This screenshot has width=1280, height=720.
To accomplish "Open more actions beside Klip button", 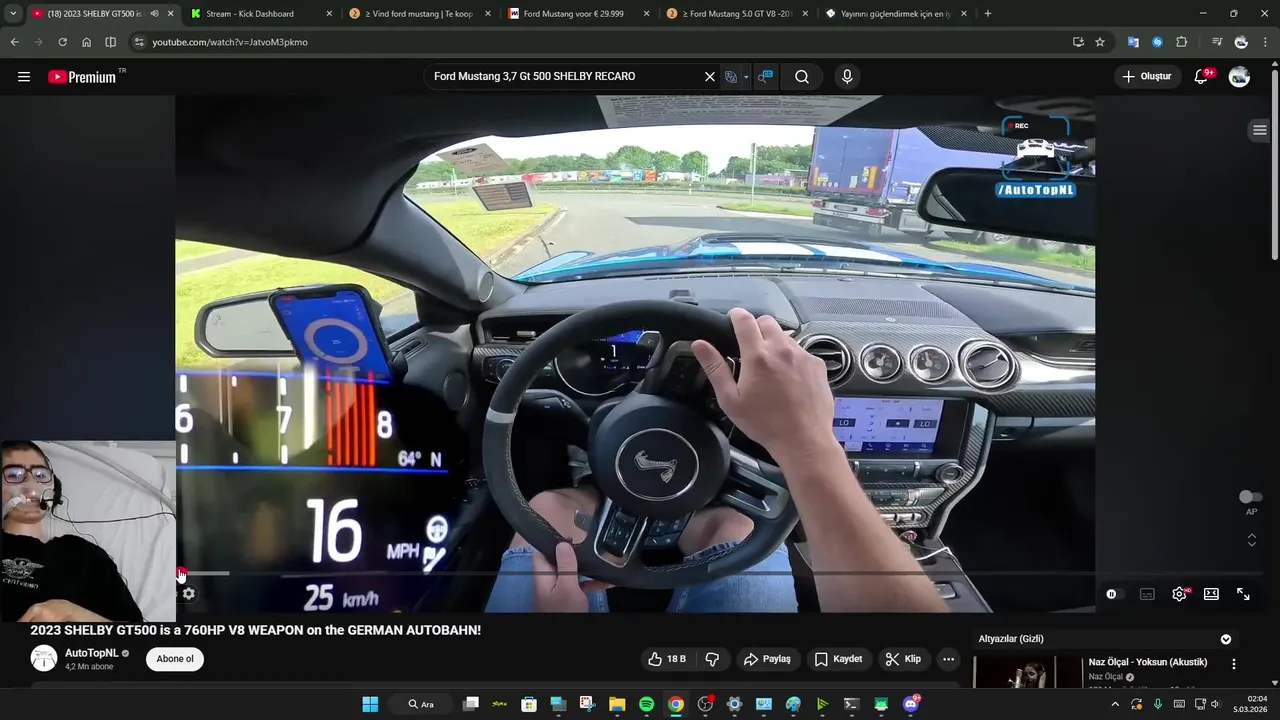I will tap(948, 659).
